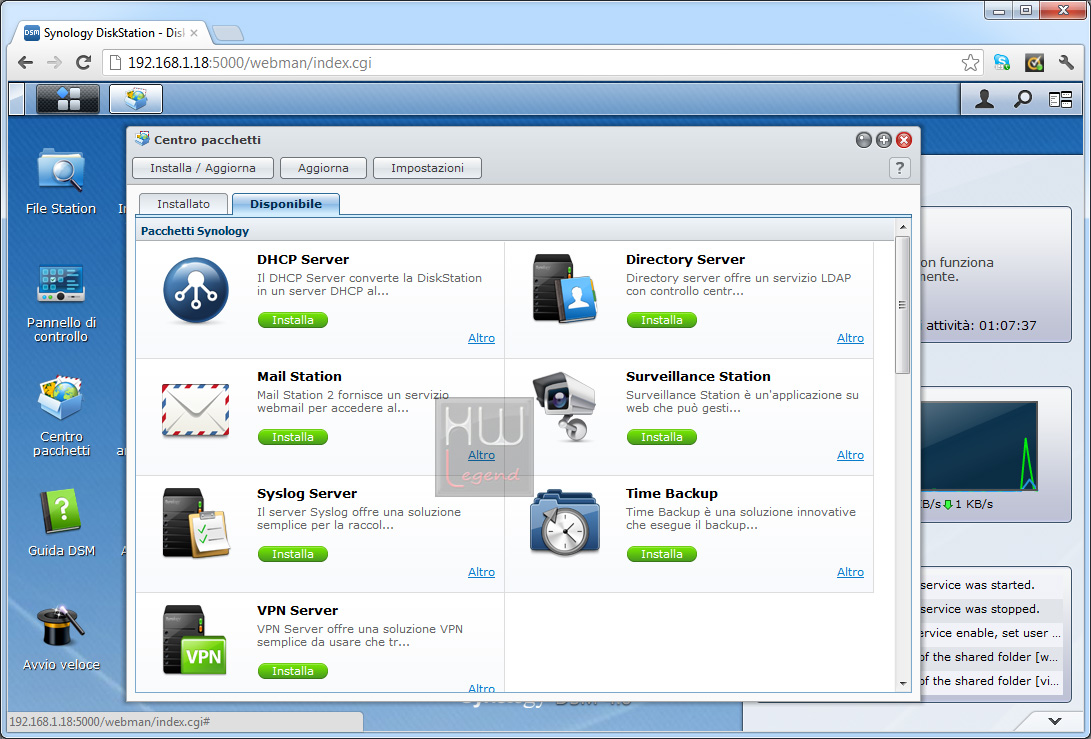Select Synology DiskStation browser tab
The image size is (1091, 739).
pos(111,33)
